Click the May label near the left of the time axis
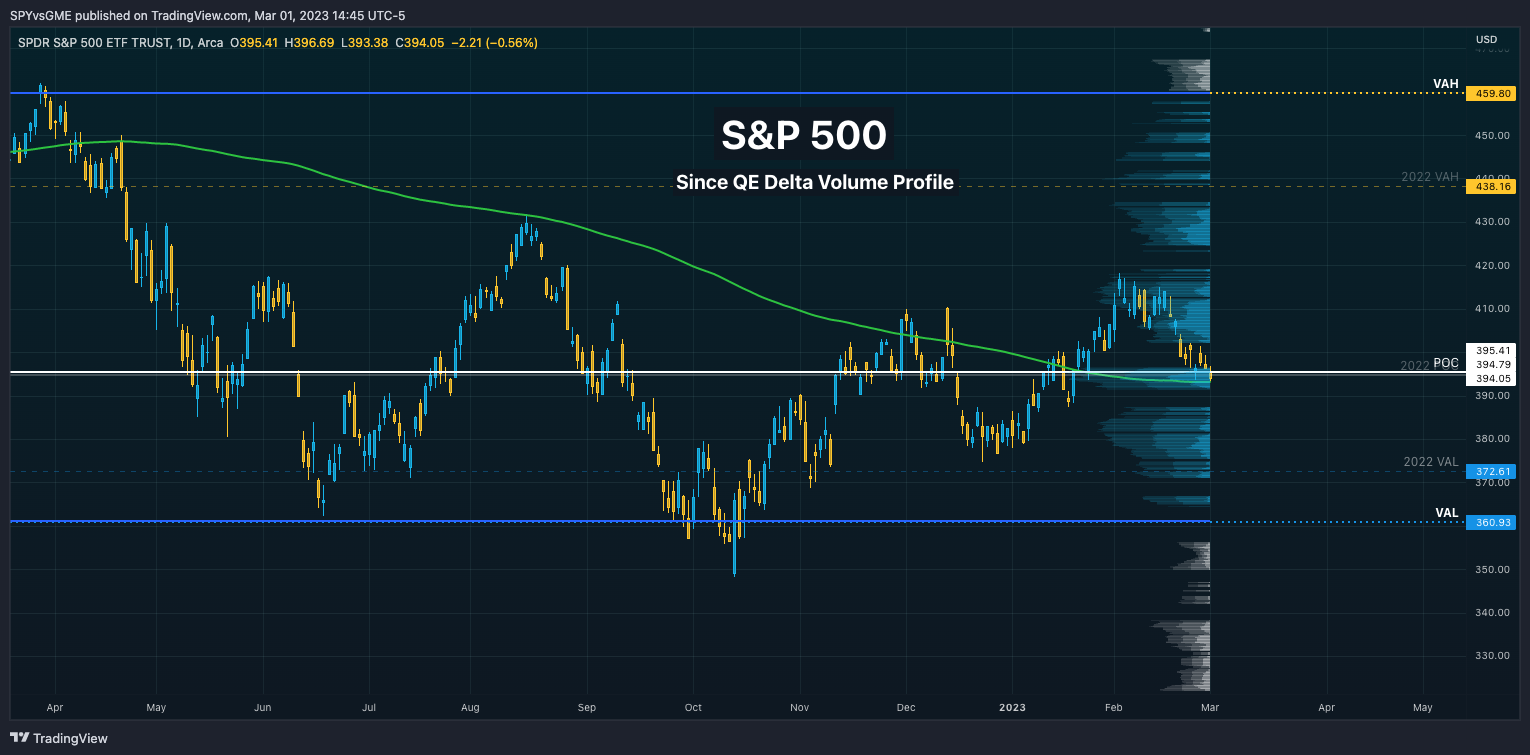This screenshot has height=755, width=1530. pyautogui.click(x=154, y=708)
